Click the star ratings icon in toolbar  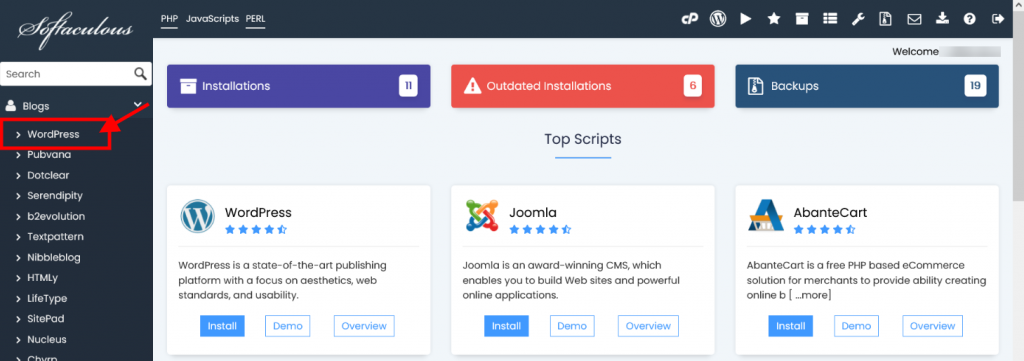coord(774,19)
